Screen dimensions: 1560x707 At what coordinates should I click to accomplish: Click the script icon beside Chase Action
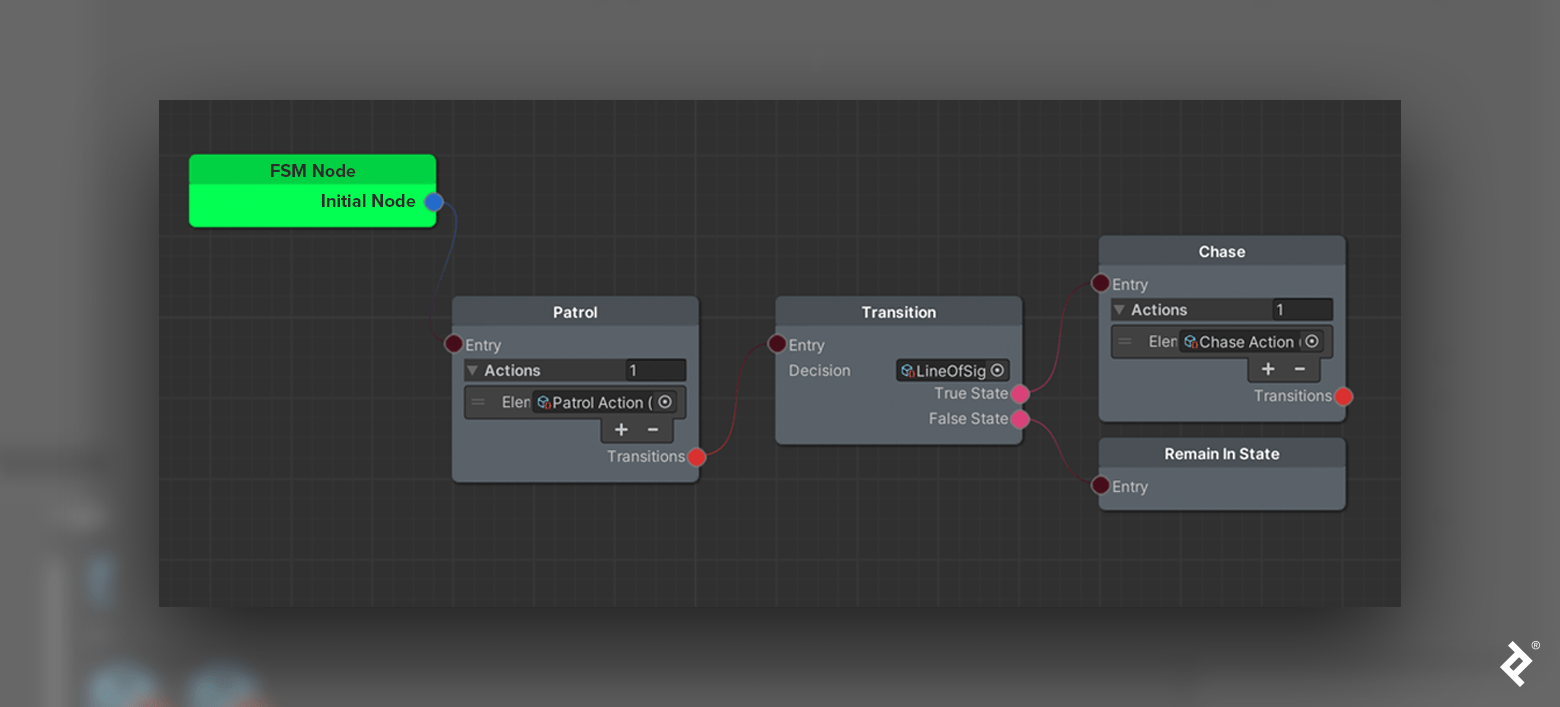(1188, 342)
